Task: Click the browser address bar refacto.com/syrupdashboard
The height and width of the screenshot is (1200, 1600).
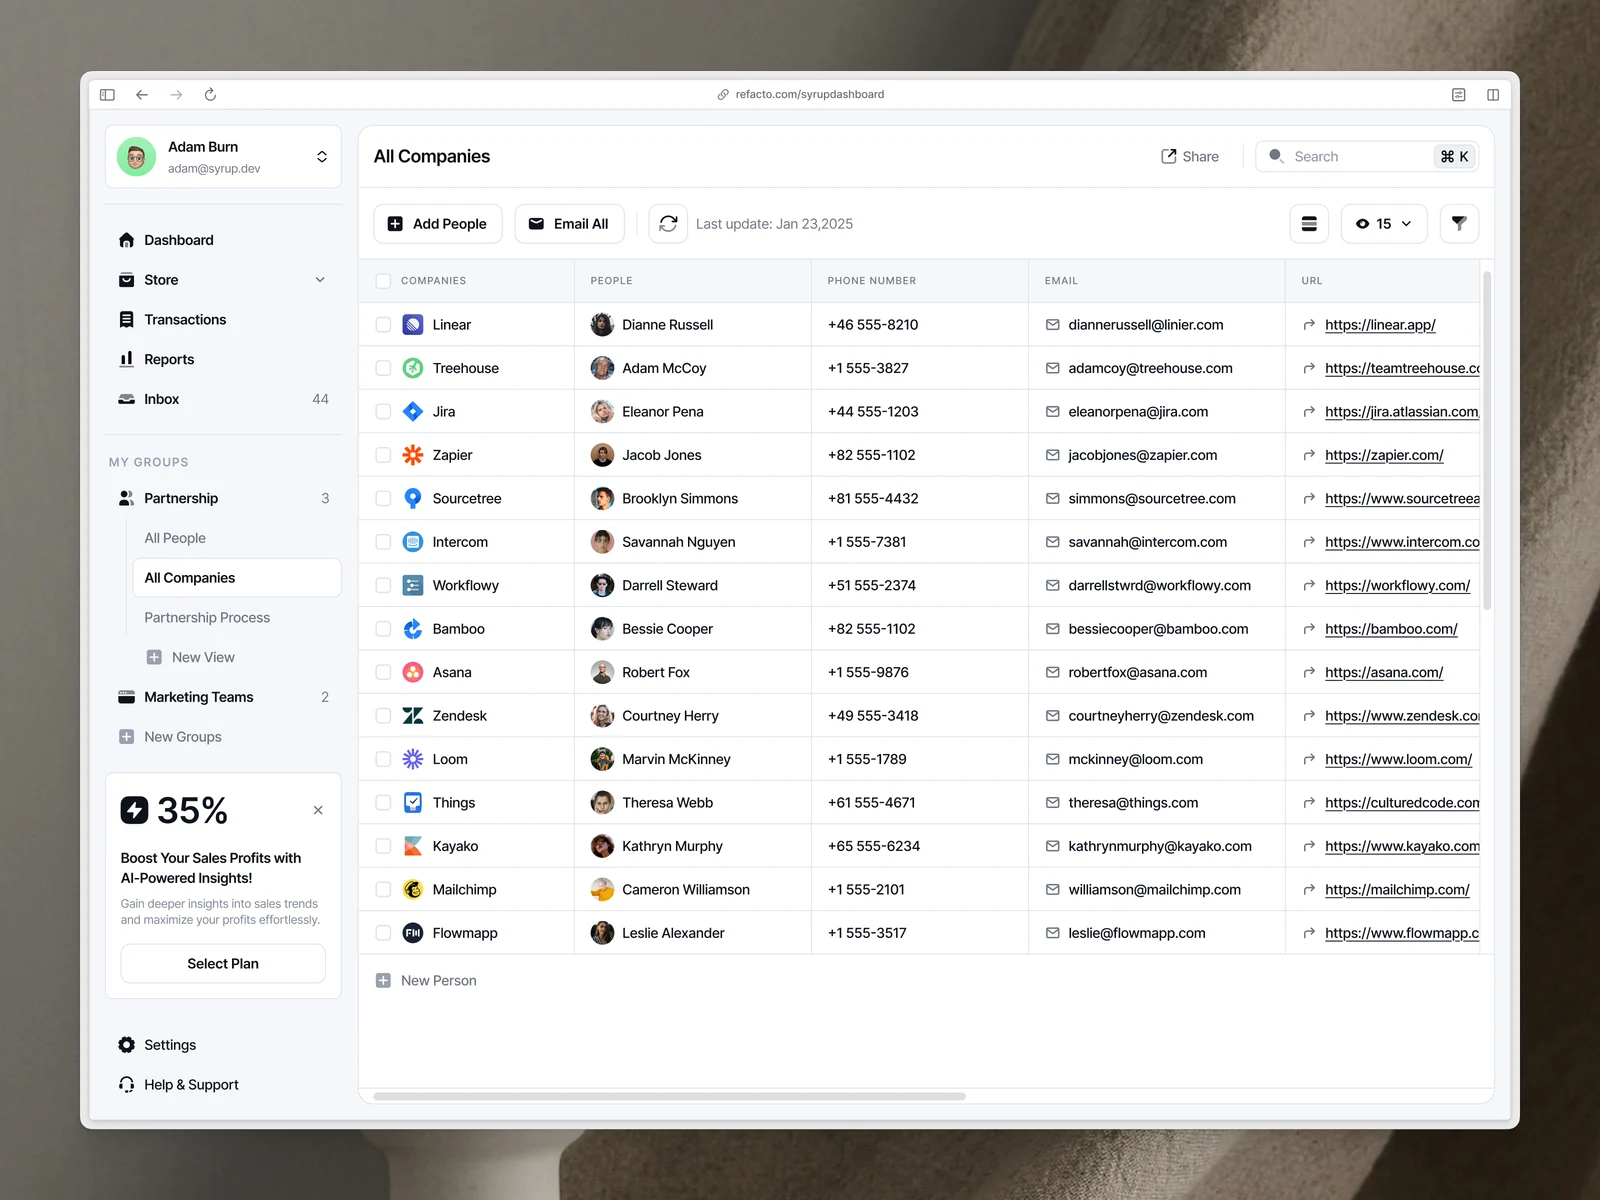Action: click(x=800, y=95)
